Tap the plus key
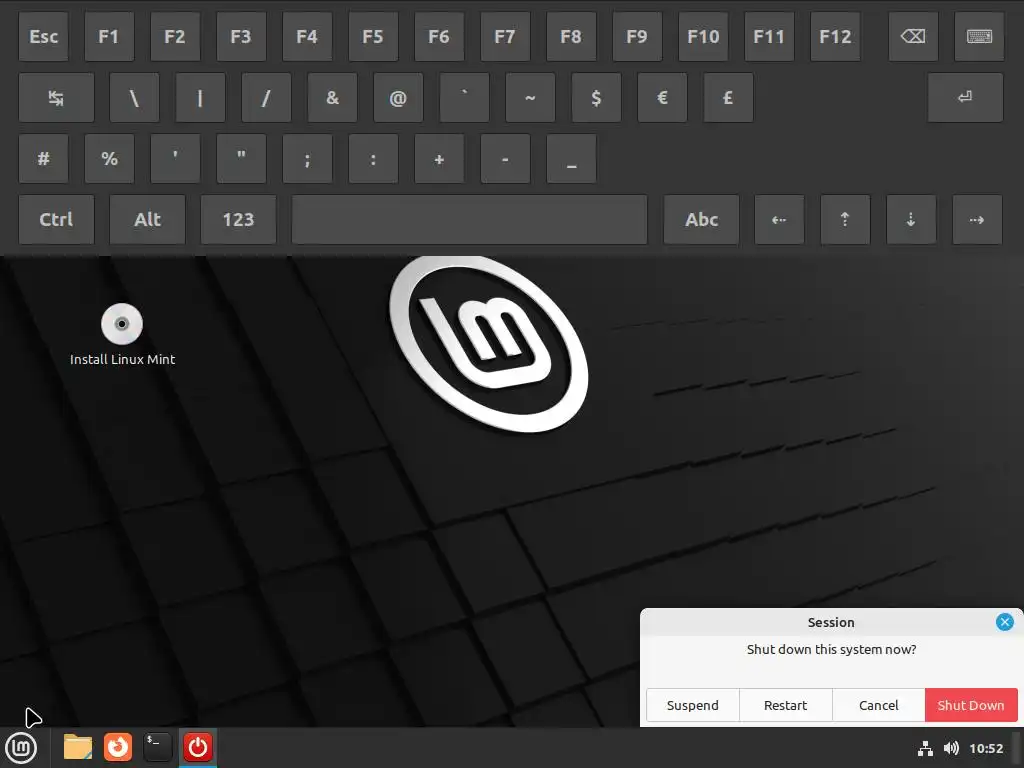The width and height of the screenshot is (1024, 768). click(x=439, y=159)
